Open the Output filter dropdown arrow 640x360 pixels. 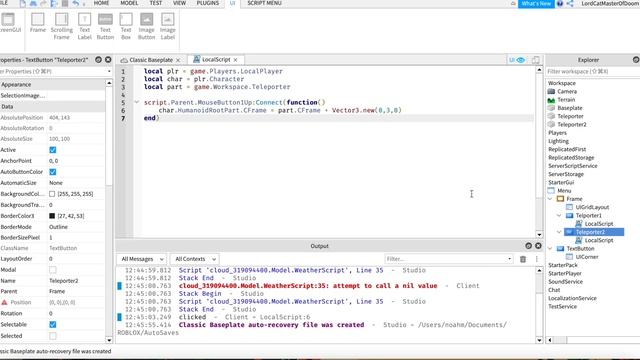(509, 259)
